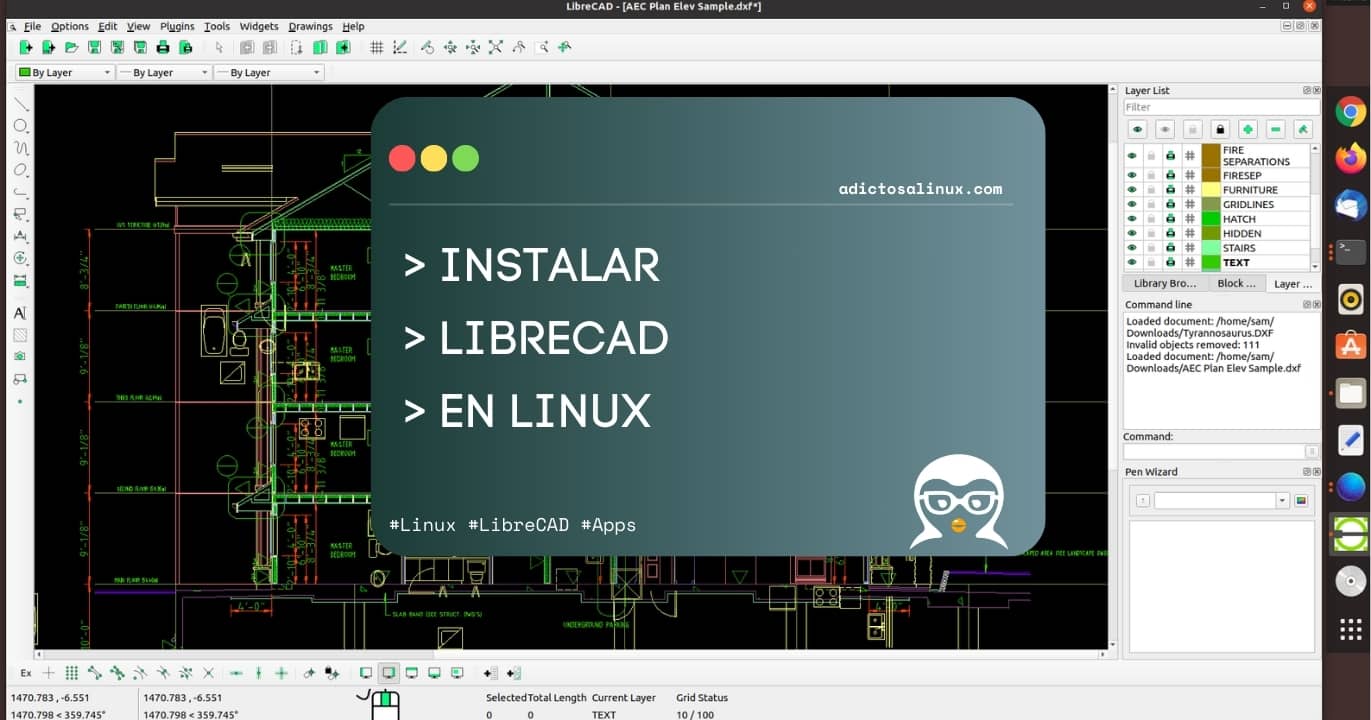Add a new layer with the green plus button
1371x720 pixels.
pyautogui.click(x=1248, y=128)
